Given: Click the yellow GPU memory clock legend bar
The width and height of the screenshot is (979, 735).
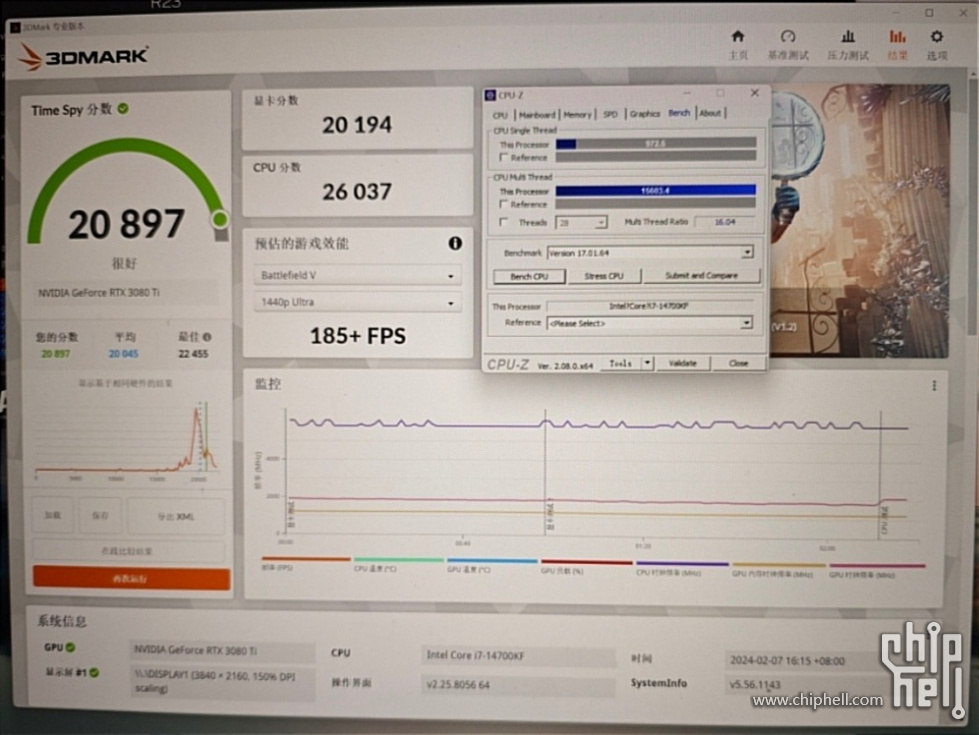Looking at the screenshot, I should click(779, 565).
